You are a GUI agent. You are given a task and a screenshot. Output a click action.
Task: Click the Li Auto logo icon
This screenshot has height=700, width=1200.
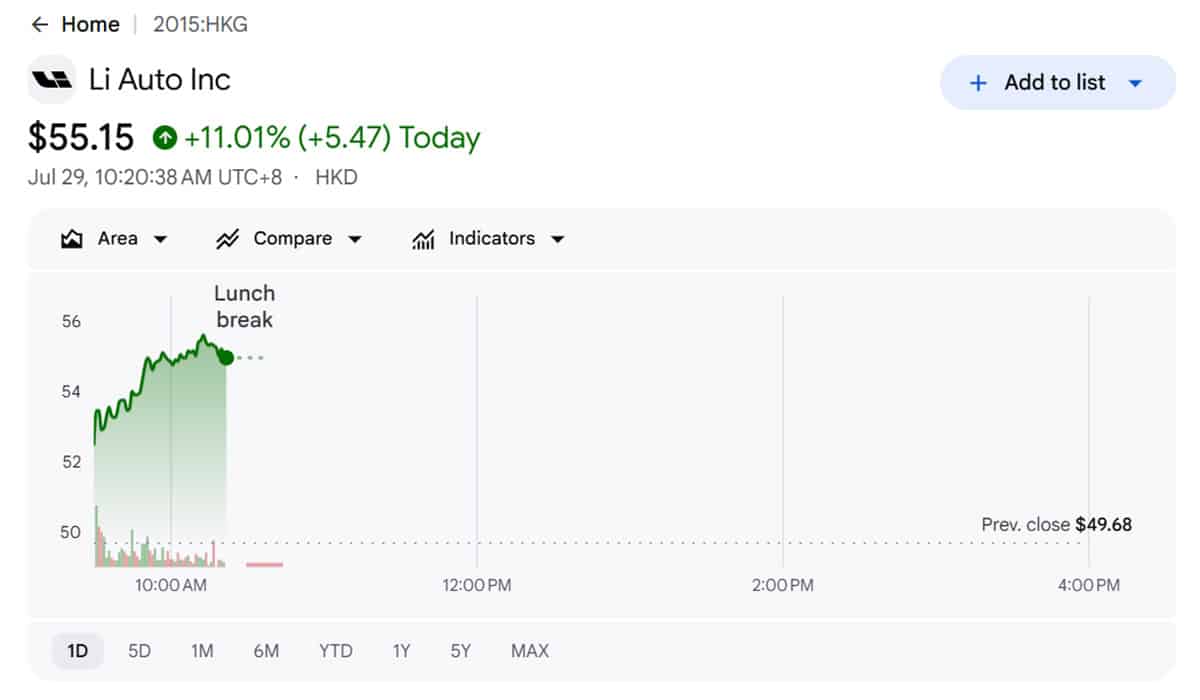51,80
